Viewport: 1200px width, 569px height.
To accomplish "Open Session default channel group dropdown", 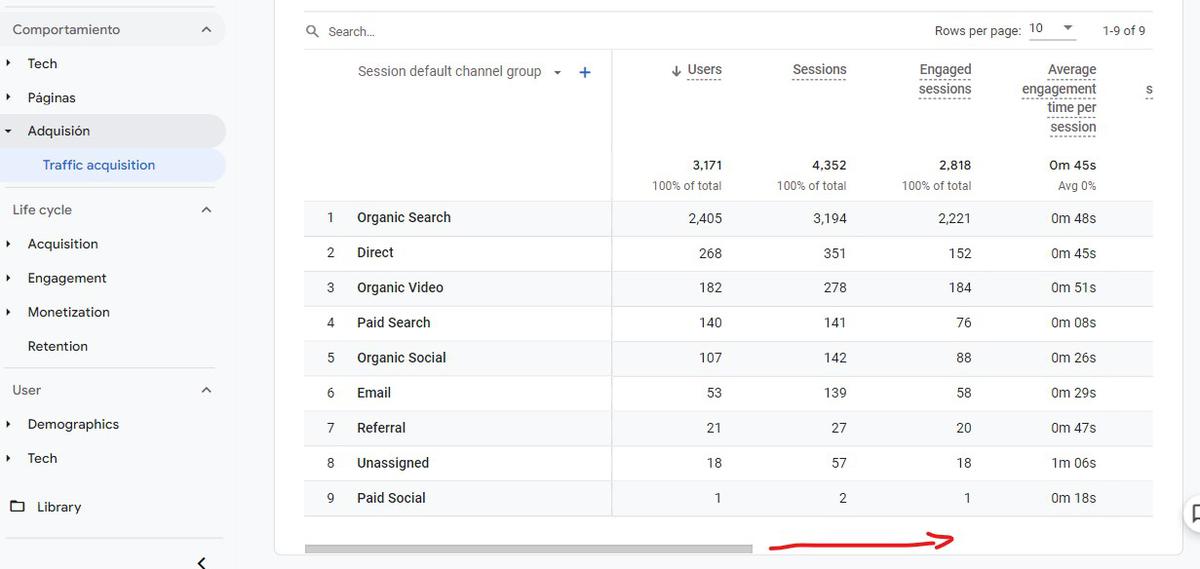I will [x=557, y=72].
